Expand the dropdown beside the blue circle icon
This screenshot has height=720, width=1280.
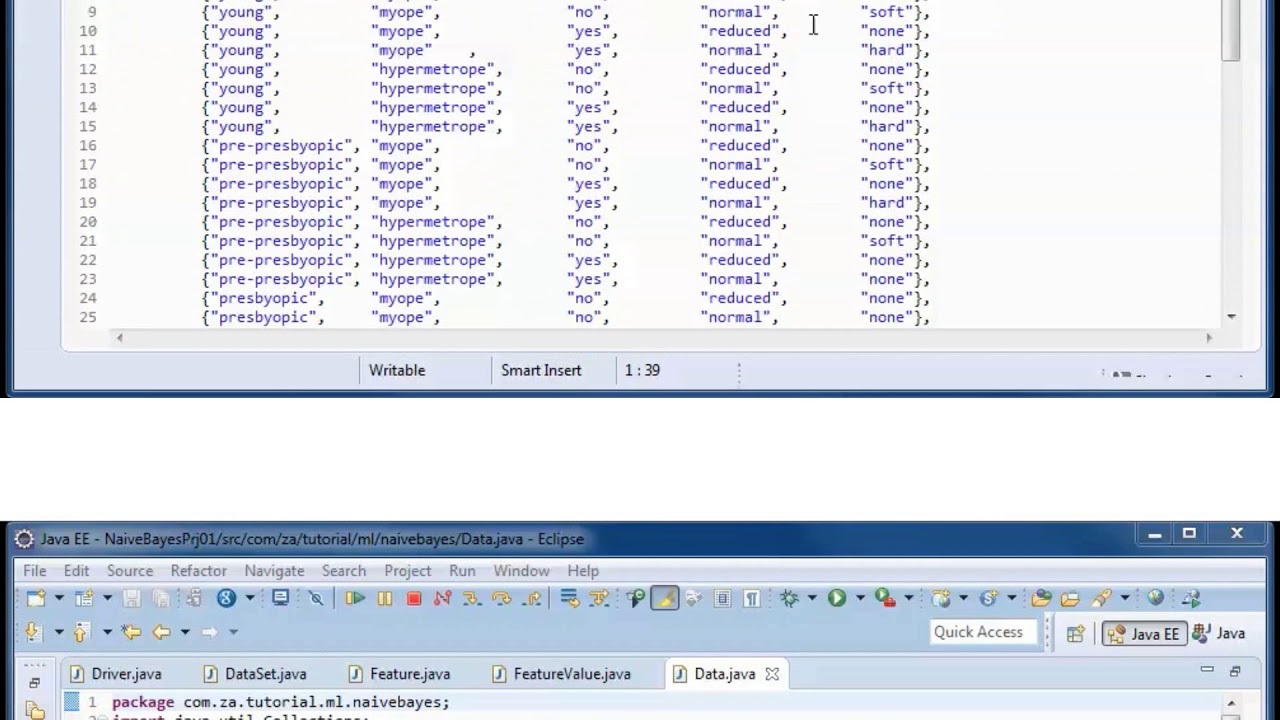point(250,598)
